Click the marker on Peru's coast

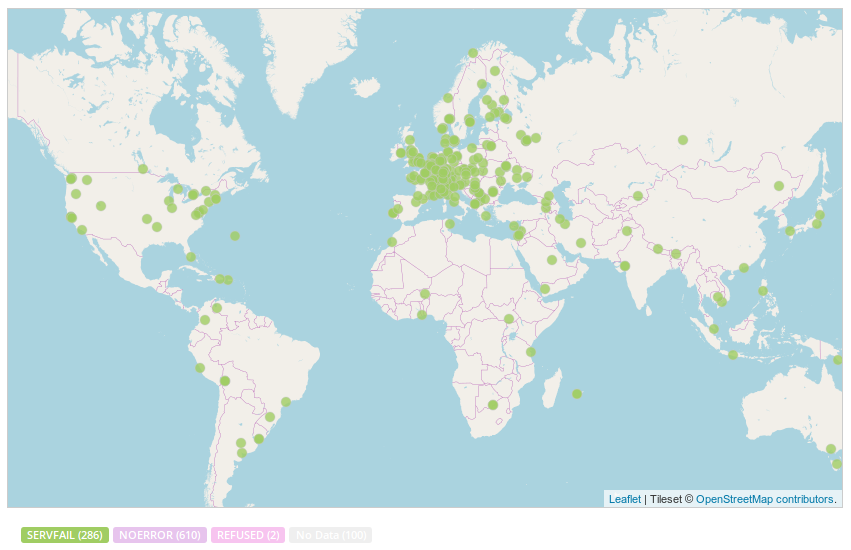[x=200, y=368]
